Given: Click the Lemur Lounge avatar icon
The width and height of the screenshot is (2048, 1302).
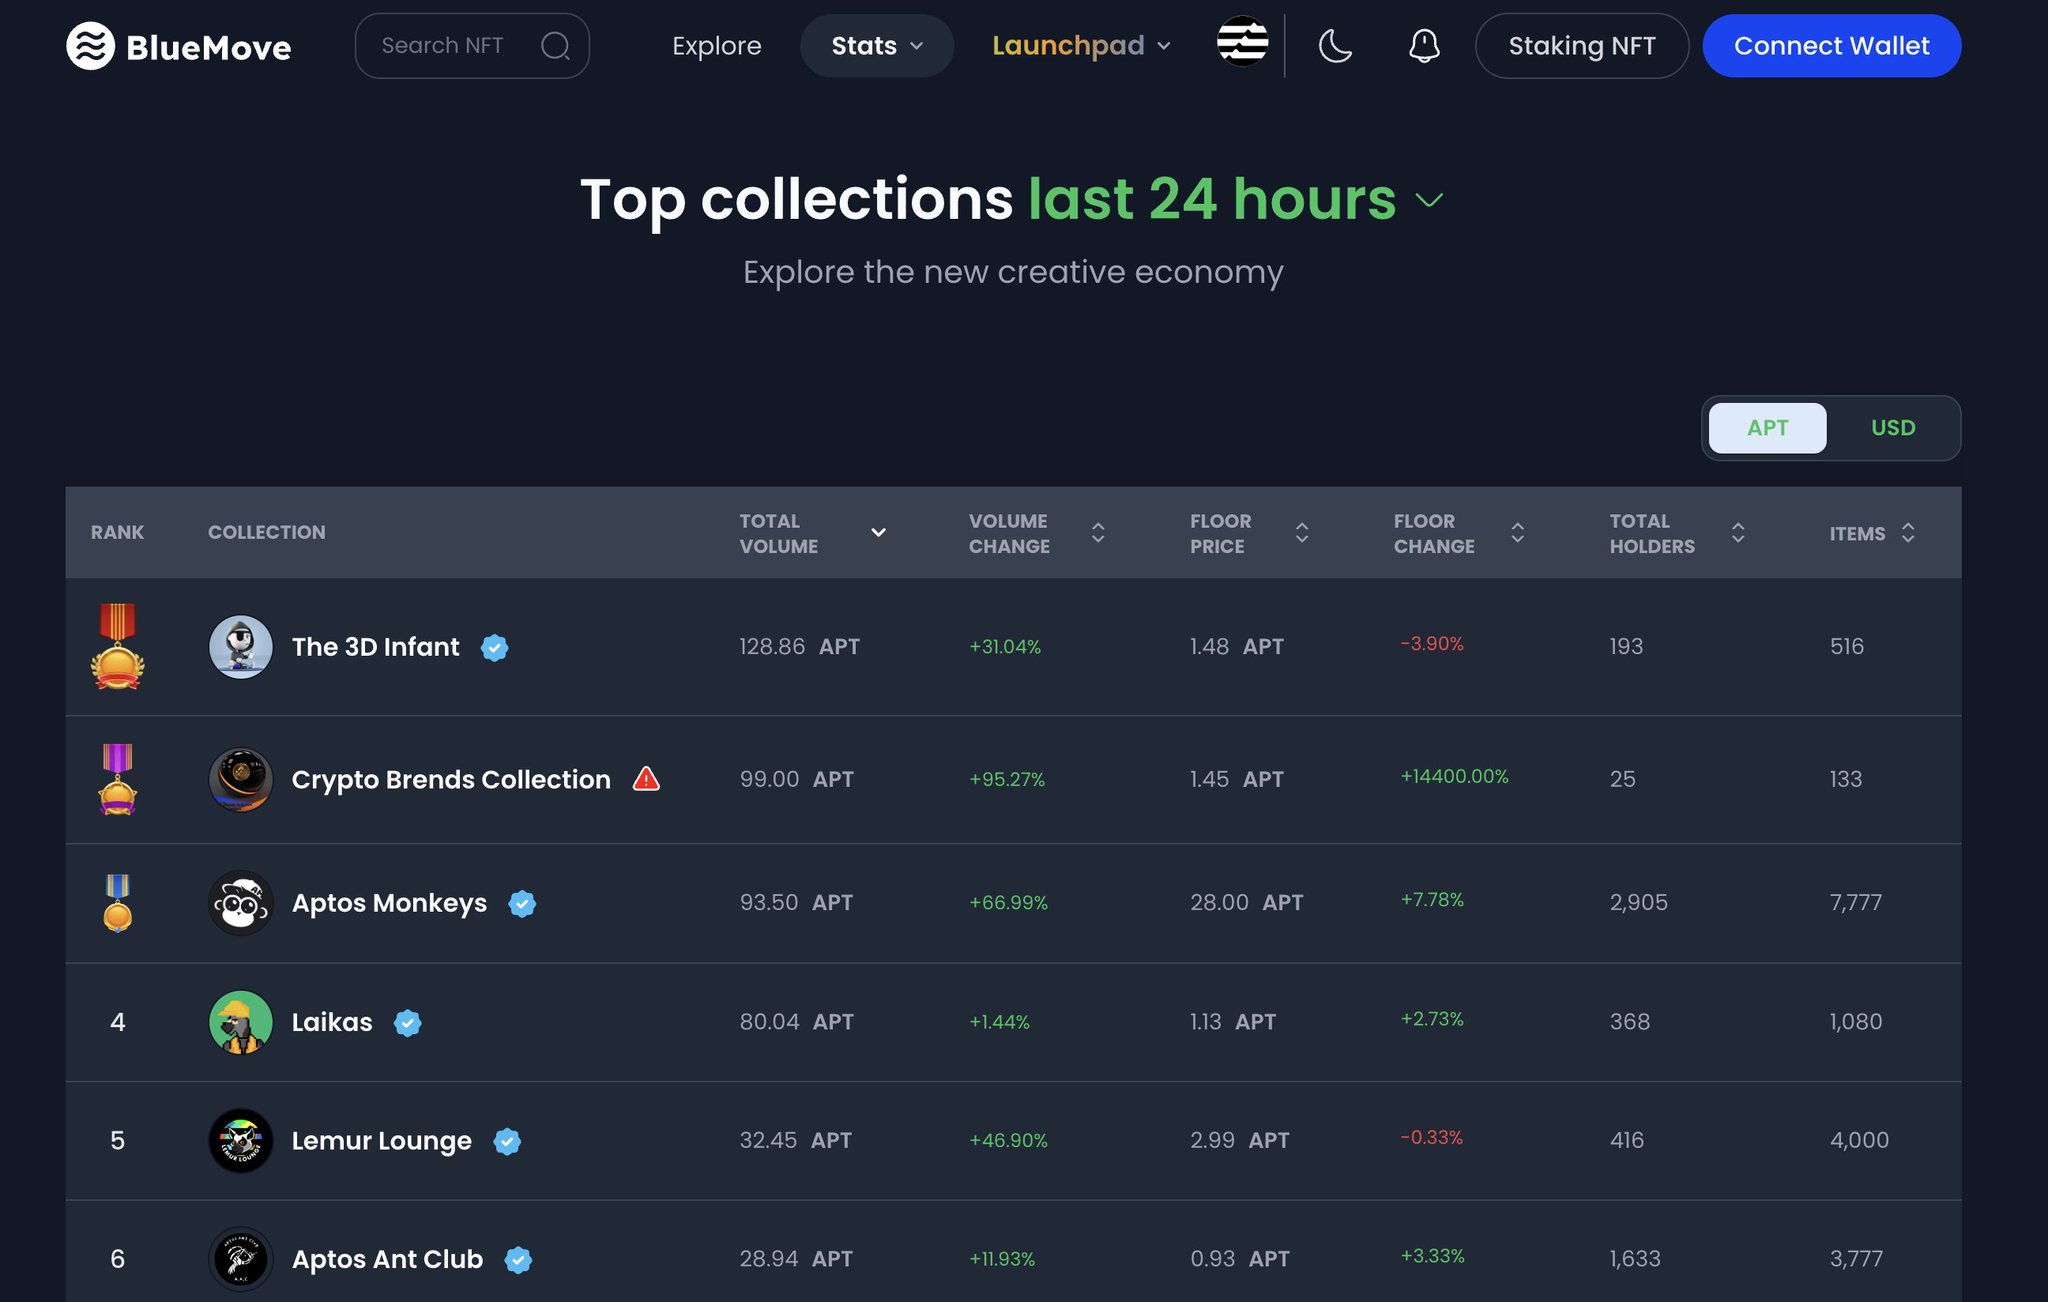Looking at the screenshot, I should (x=240, y=1140).
